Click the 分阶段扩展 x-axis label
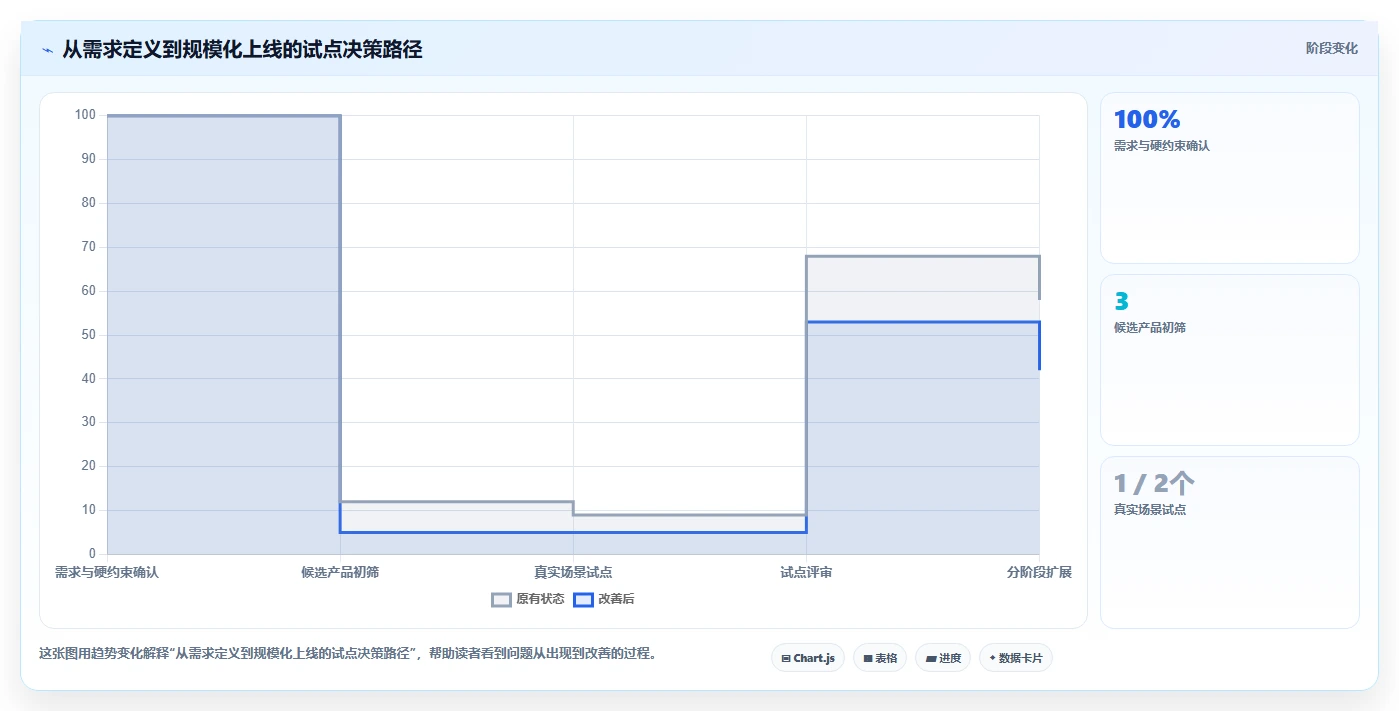The image size is (1399, 711). [1039, 572]
